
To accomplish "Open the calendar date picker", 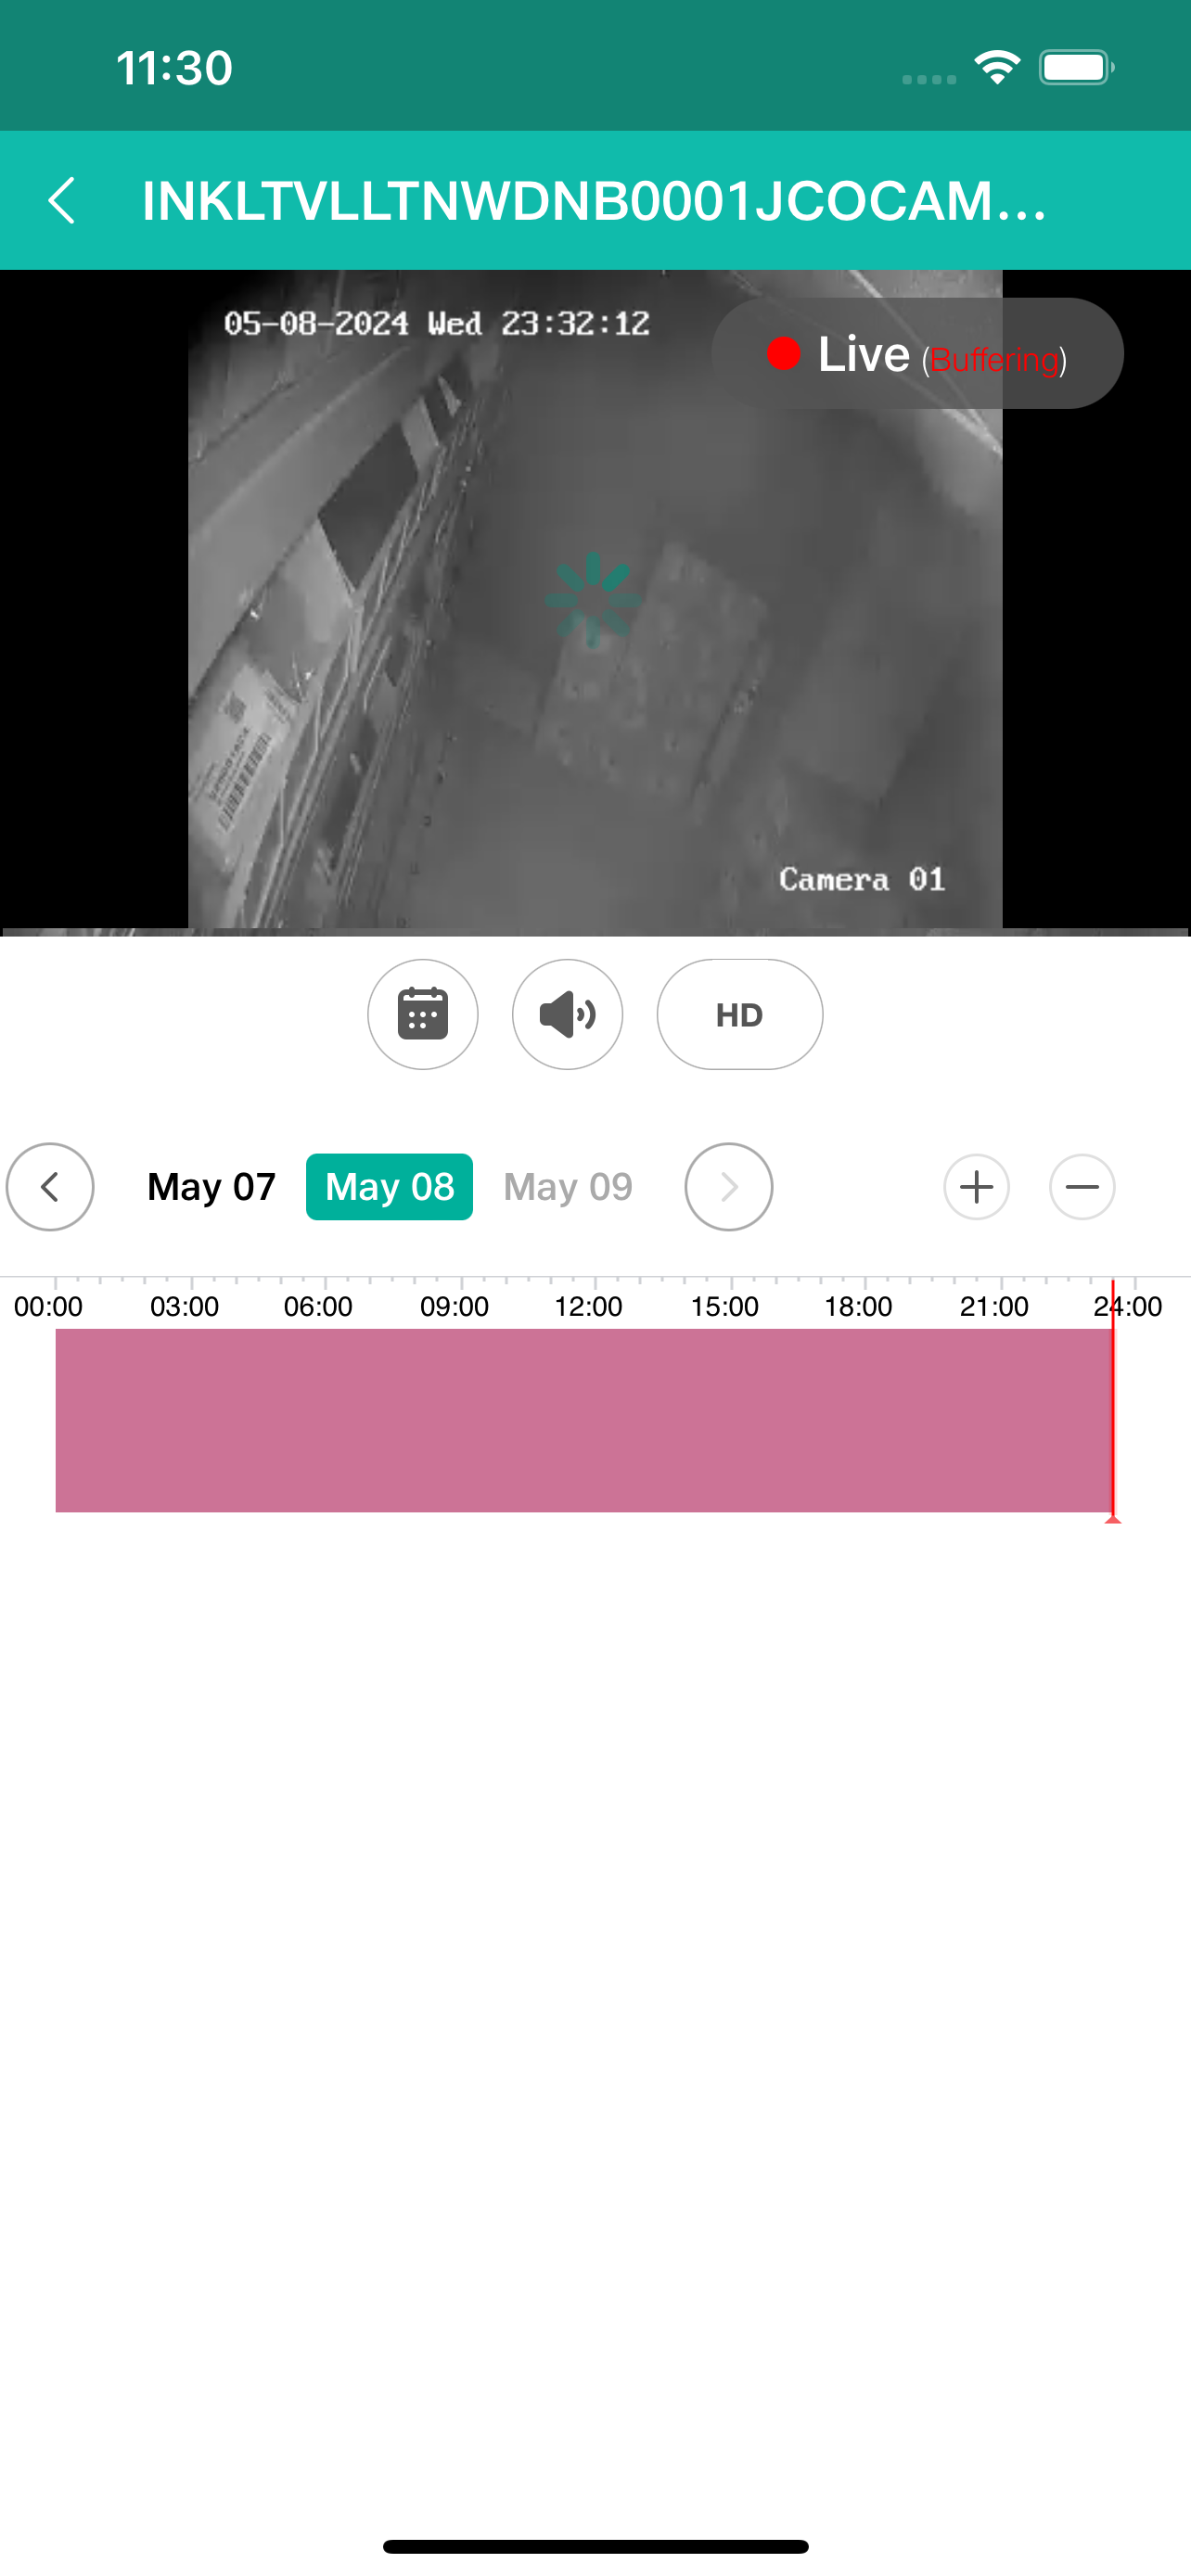I will [422, 1014].
